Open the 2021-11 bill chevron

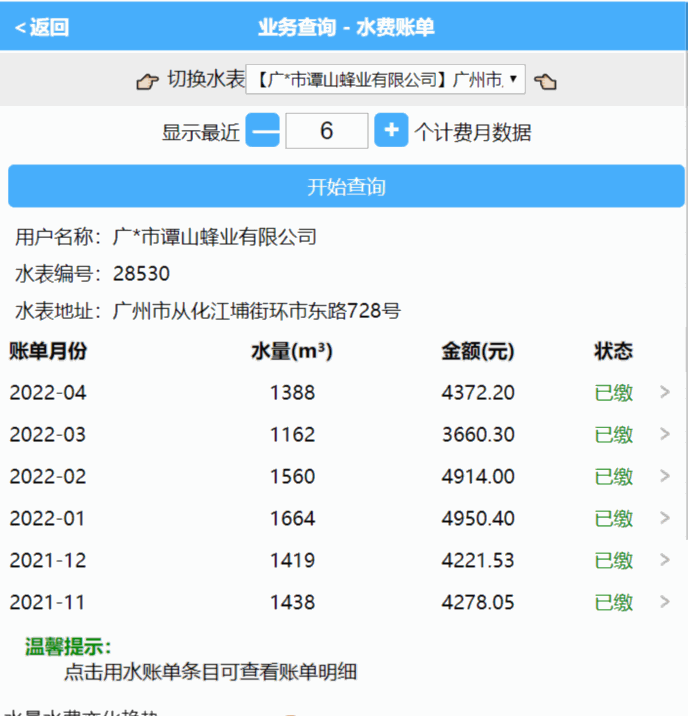665,603
